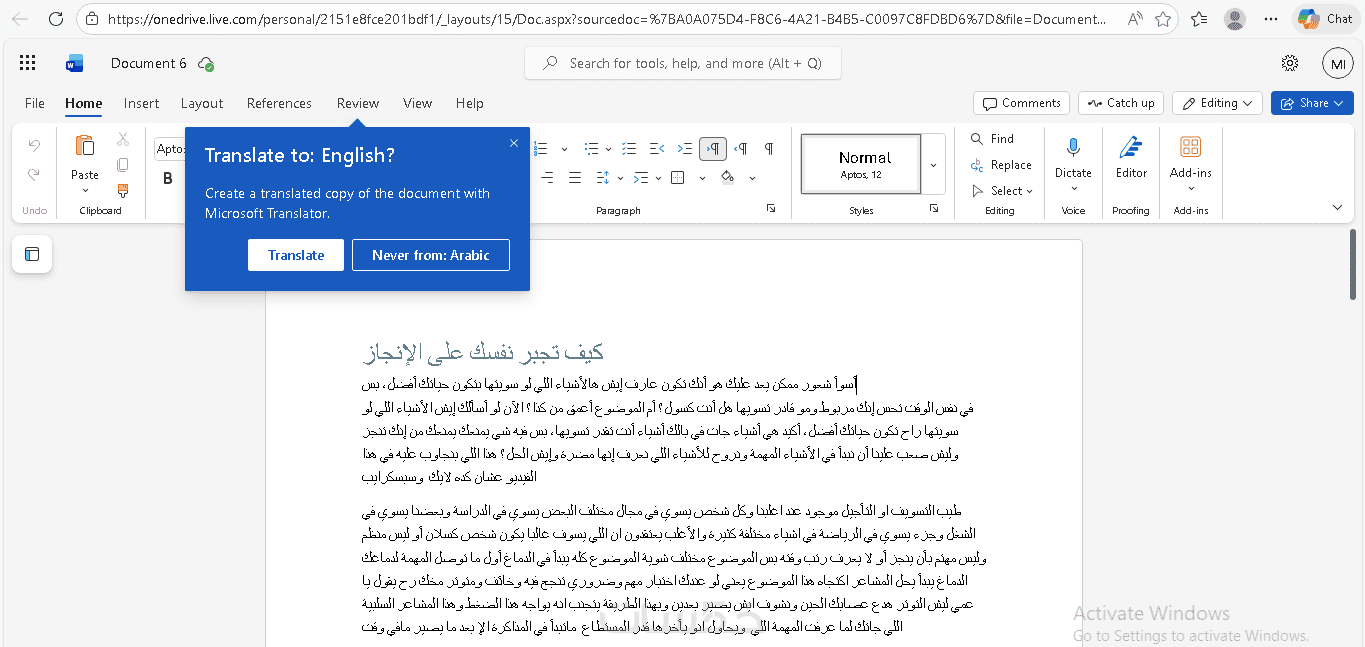Select the Format Painter brush icon

pyautogui.click(x=123, y=190)
